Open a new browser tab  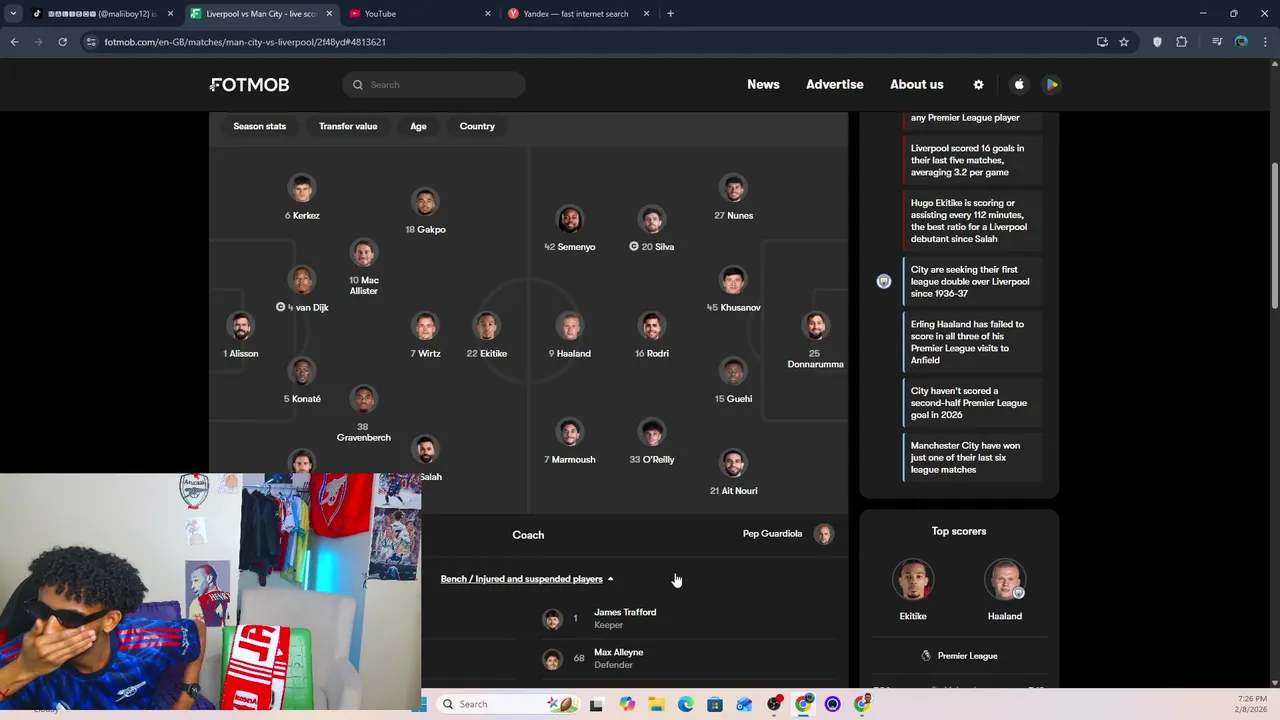(670, 14)
